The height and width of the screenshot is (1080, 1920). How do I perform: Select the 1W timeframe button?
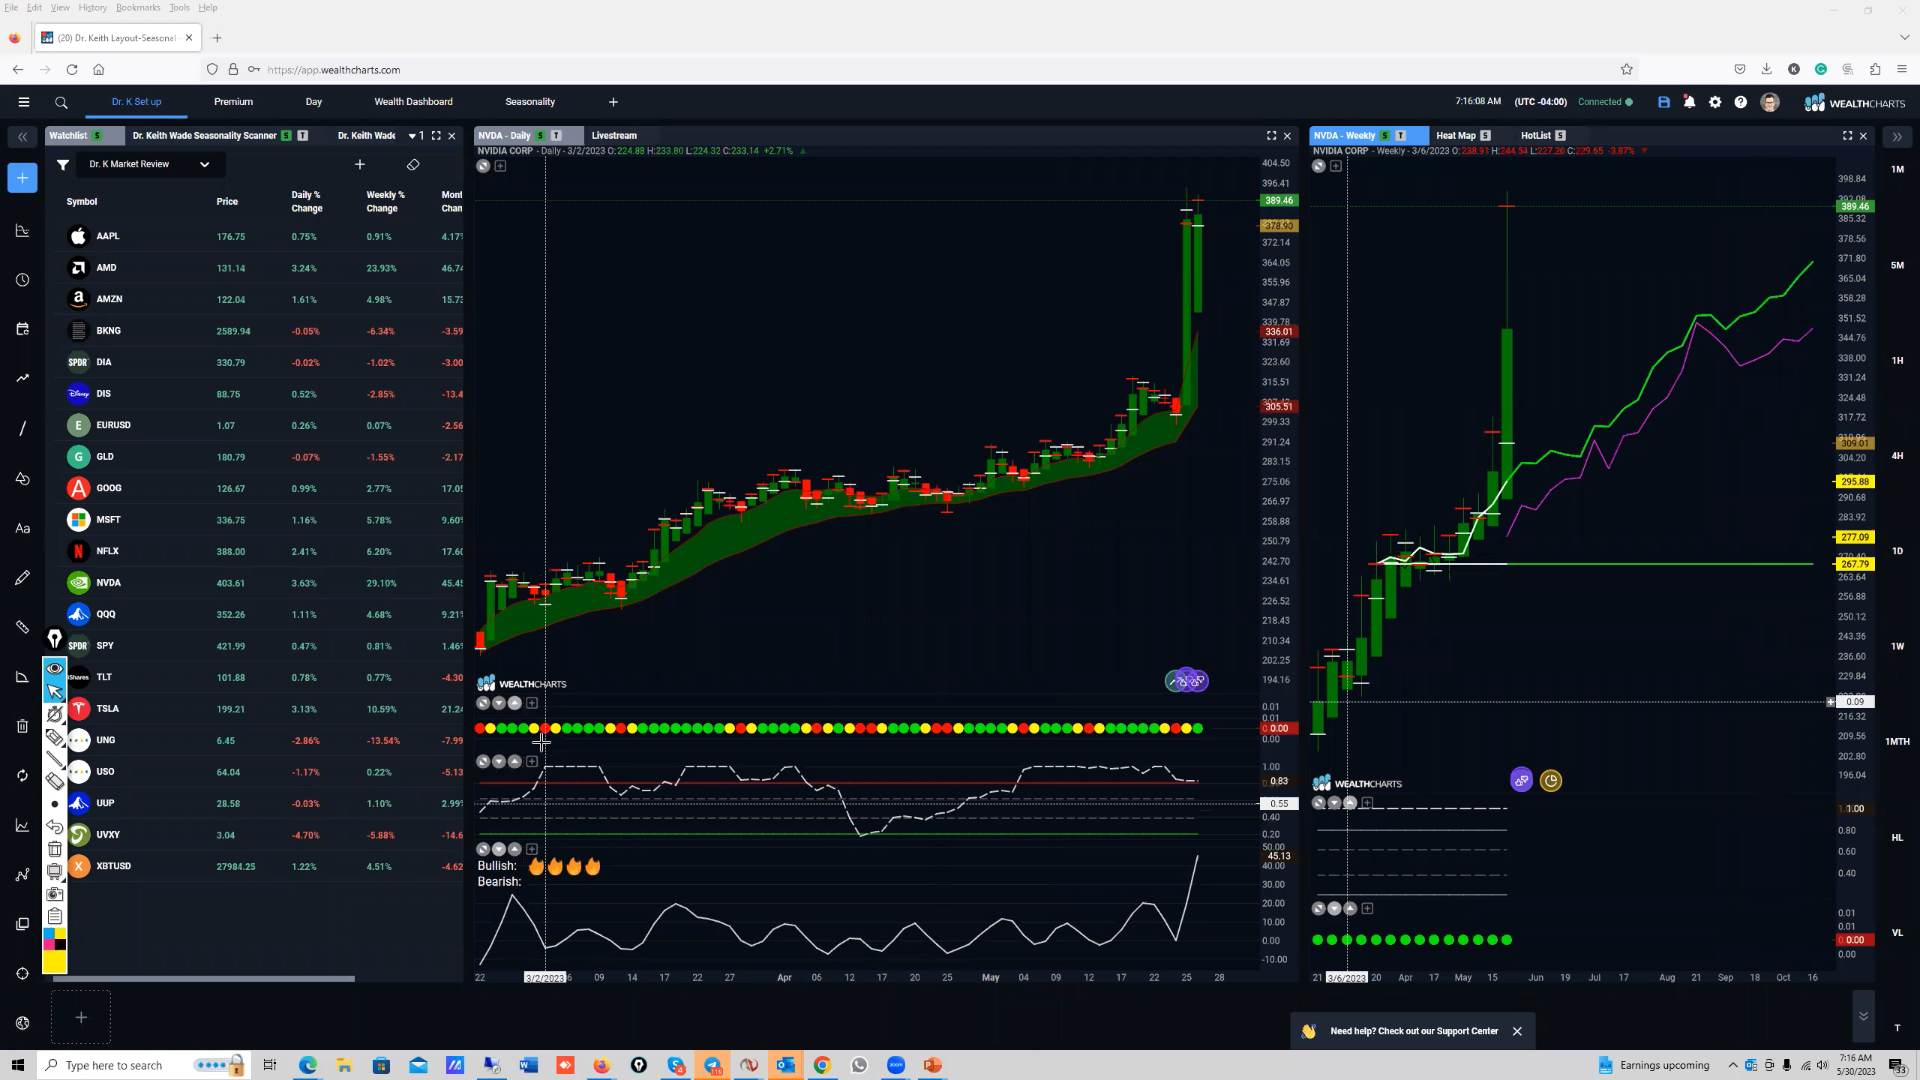tap(1897, 646)
